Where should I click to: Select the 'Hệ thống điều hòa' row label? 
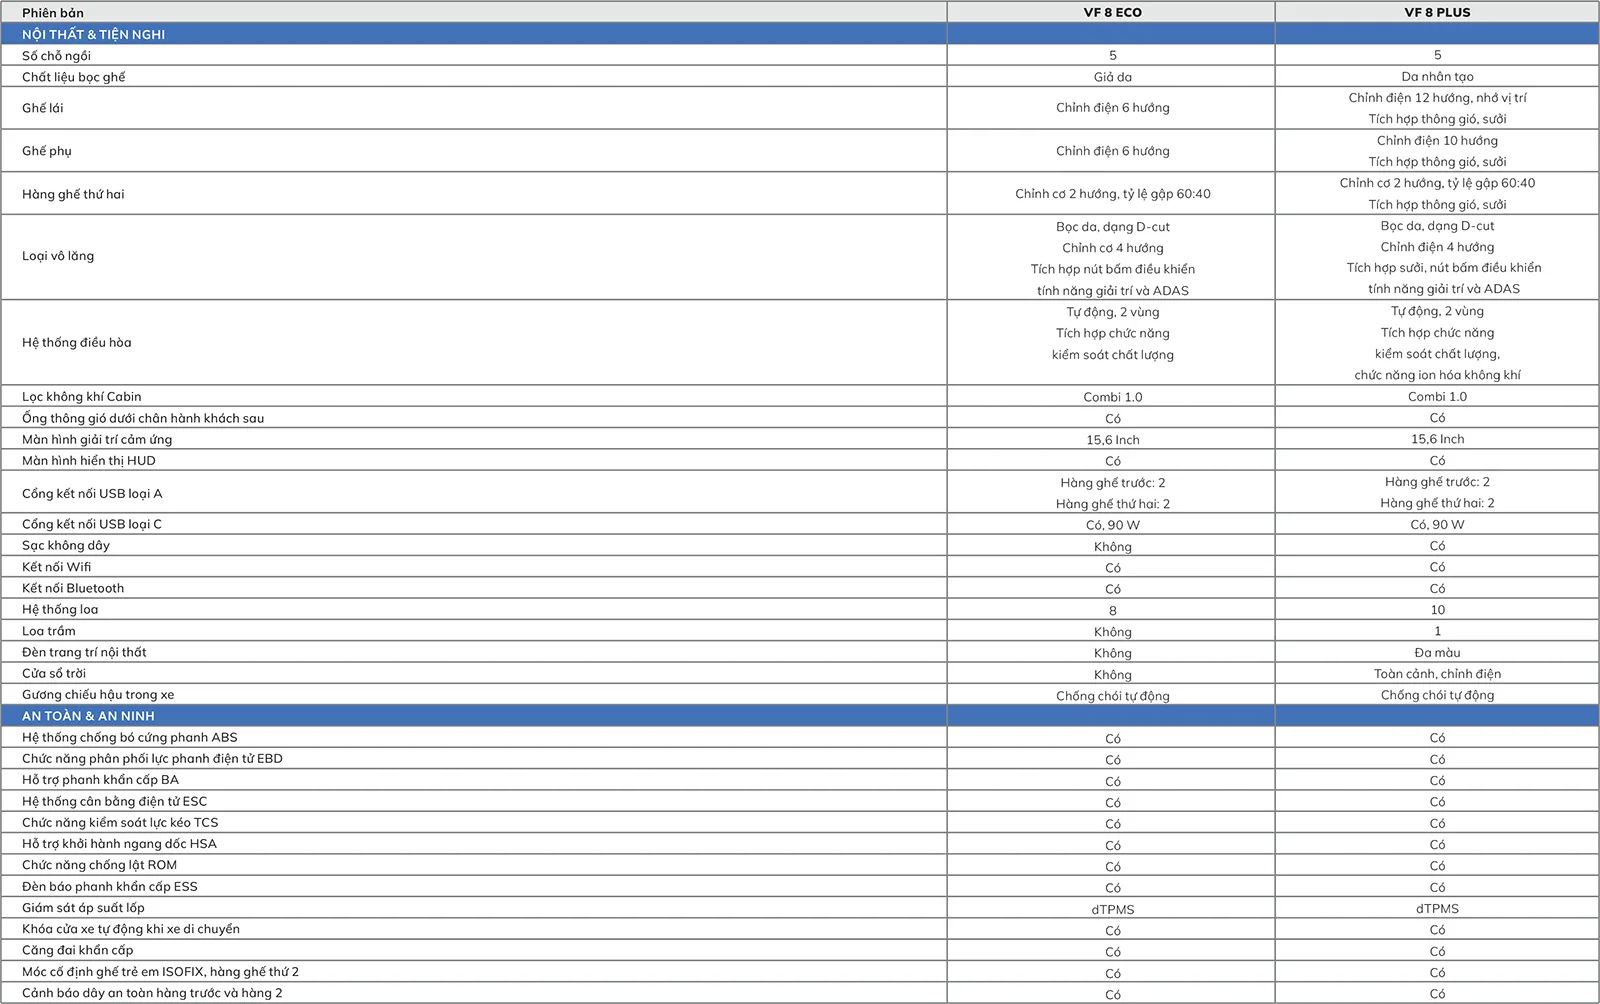(x=77, y=342)
